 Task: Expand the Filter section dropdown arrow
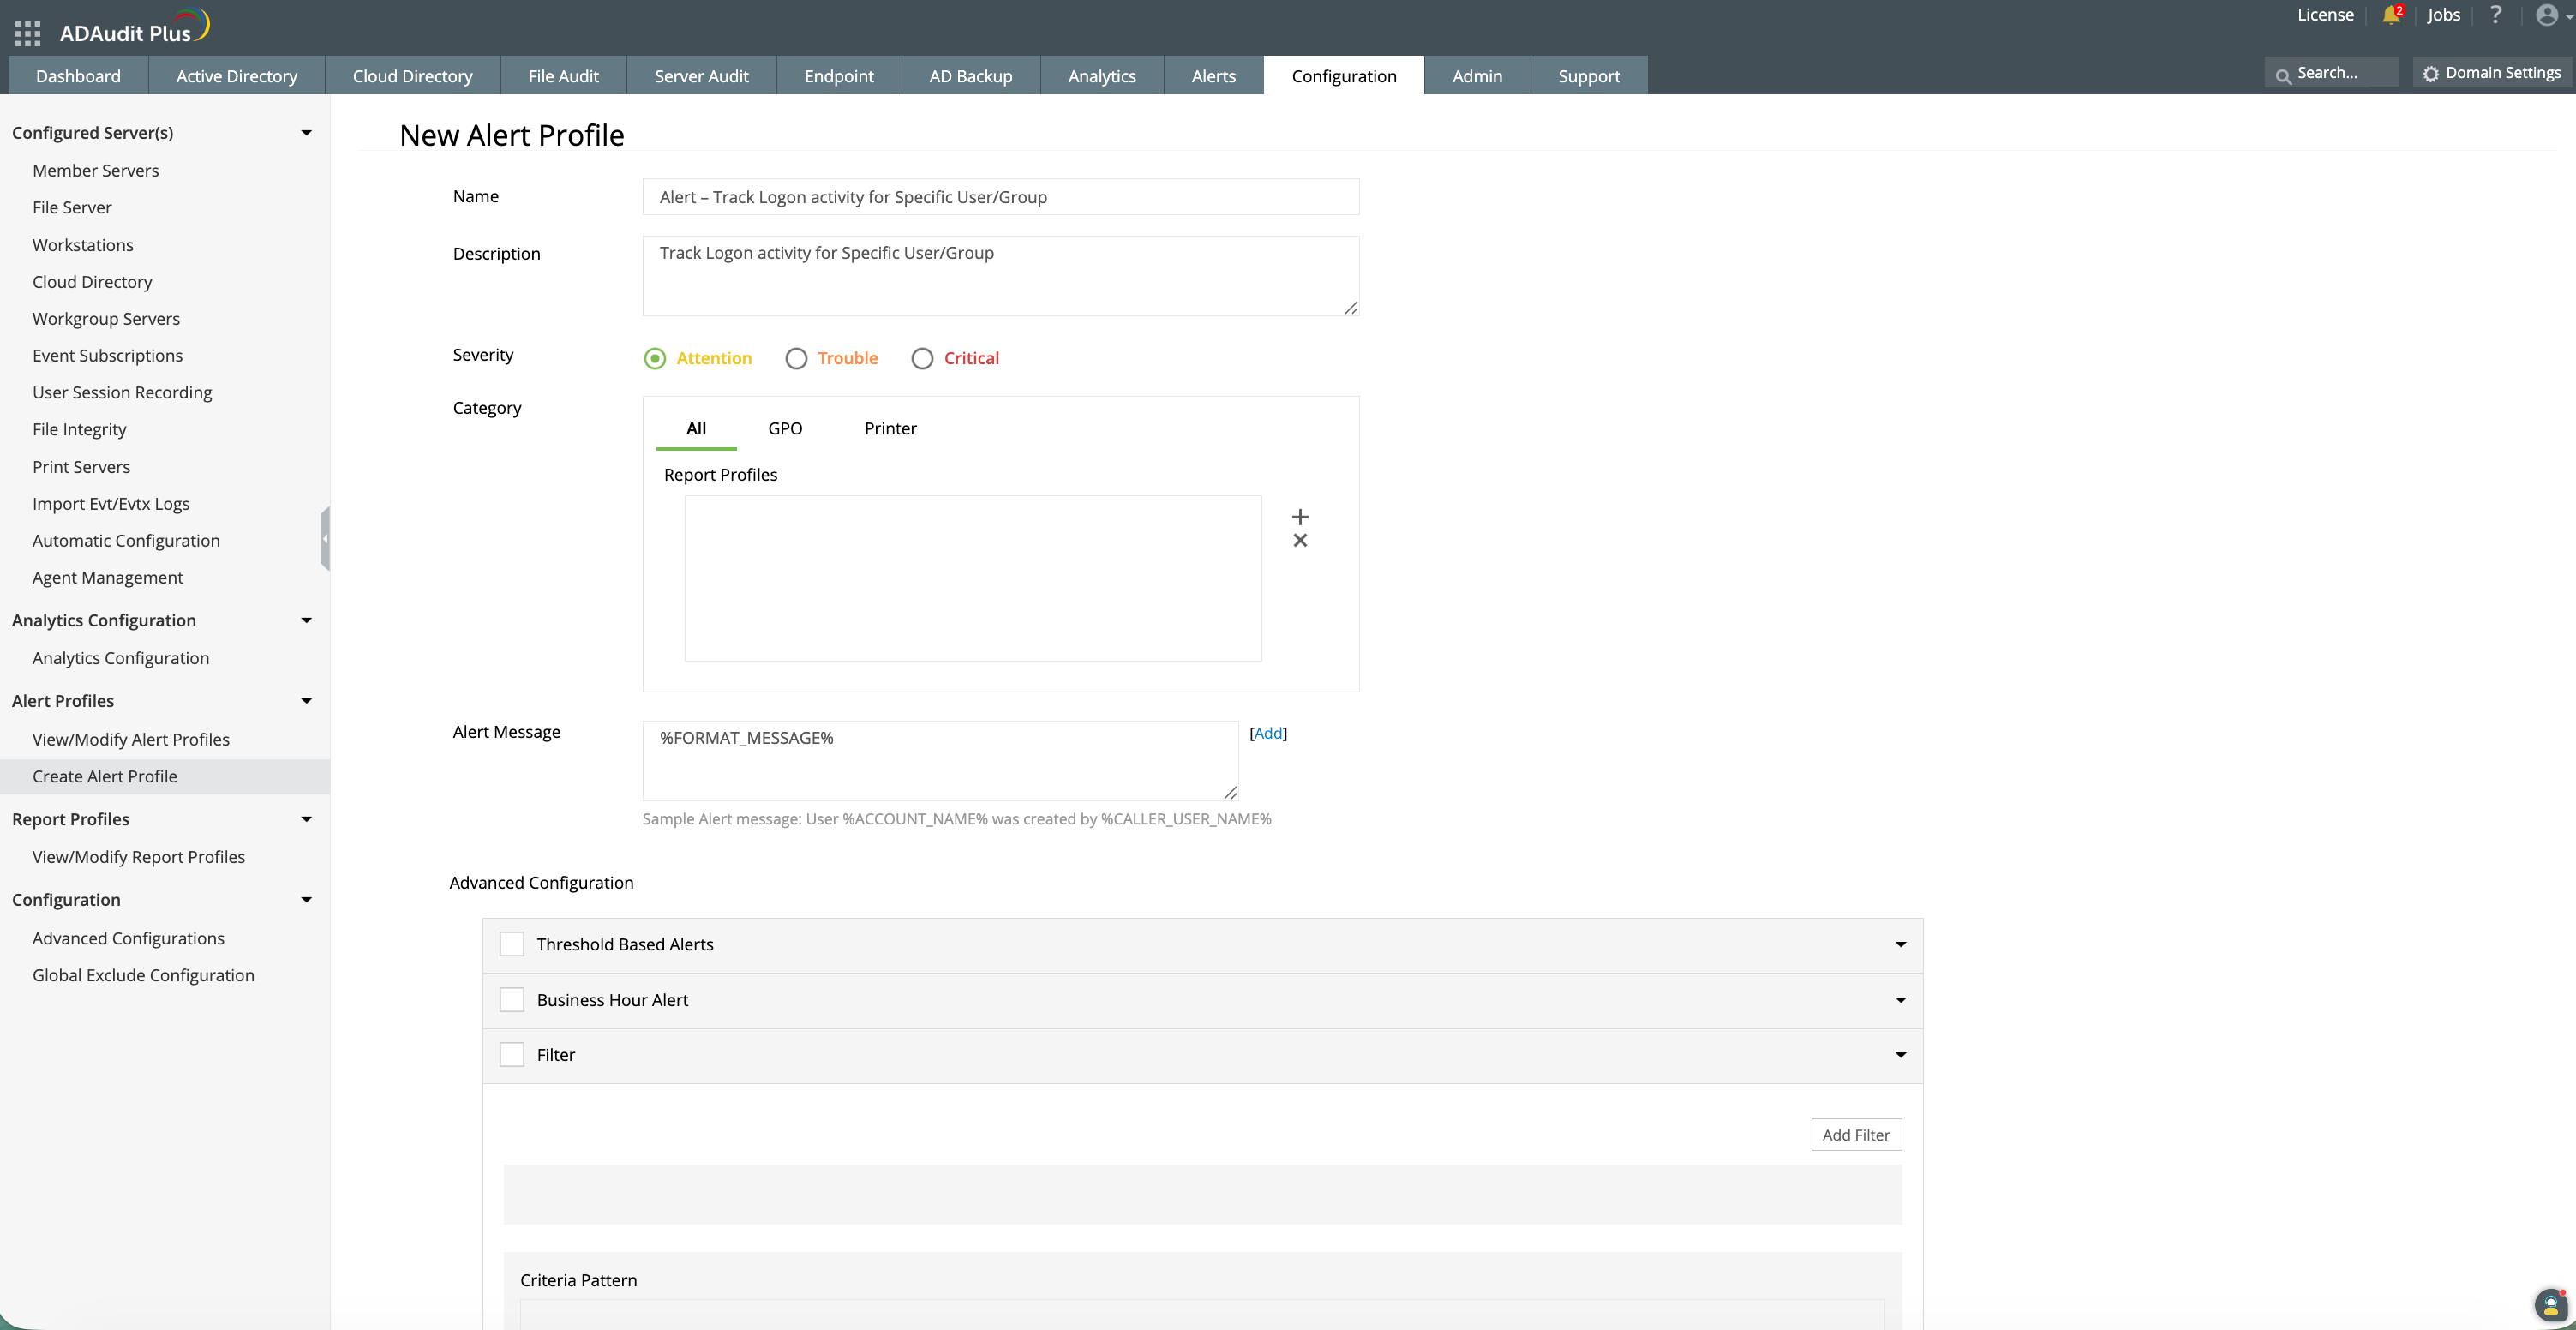[1900, 1055]
